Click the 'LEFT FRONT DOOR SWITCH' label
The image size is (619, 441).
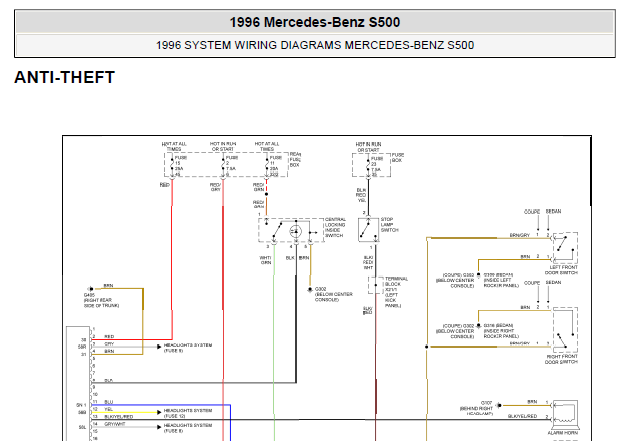point(561,270)
